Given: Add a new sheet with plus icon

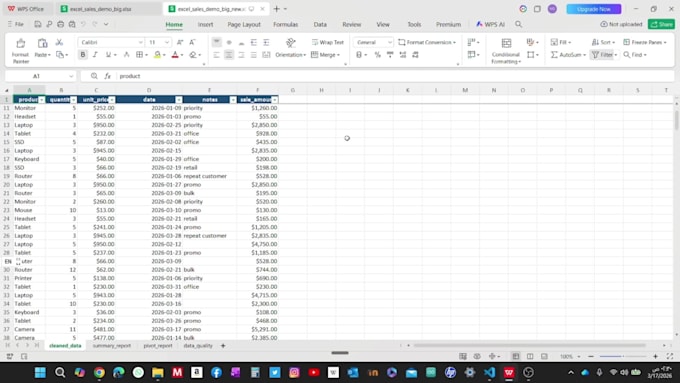Looking at the screenshot, I should pyautogui.click(x=223, y=346).
